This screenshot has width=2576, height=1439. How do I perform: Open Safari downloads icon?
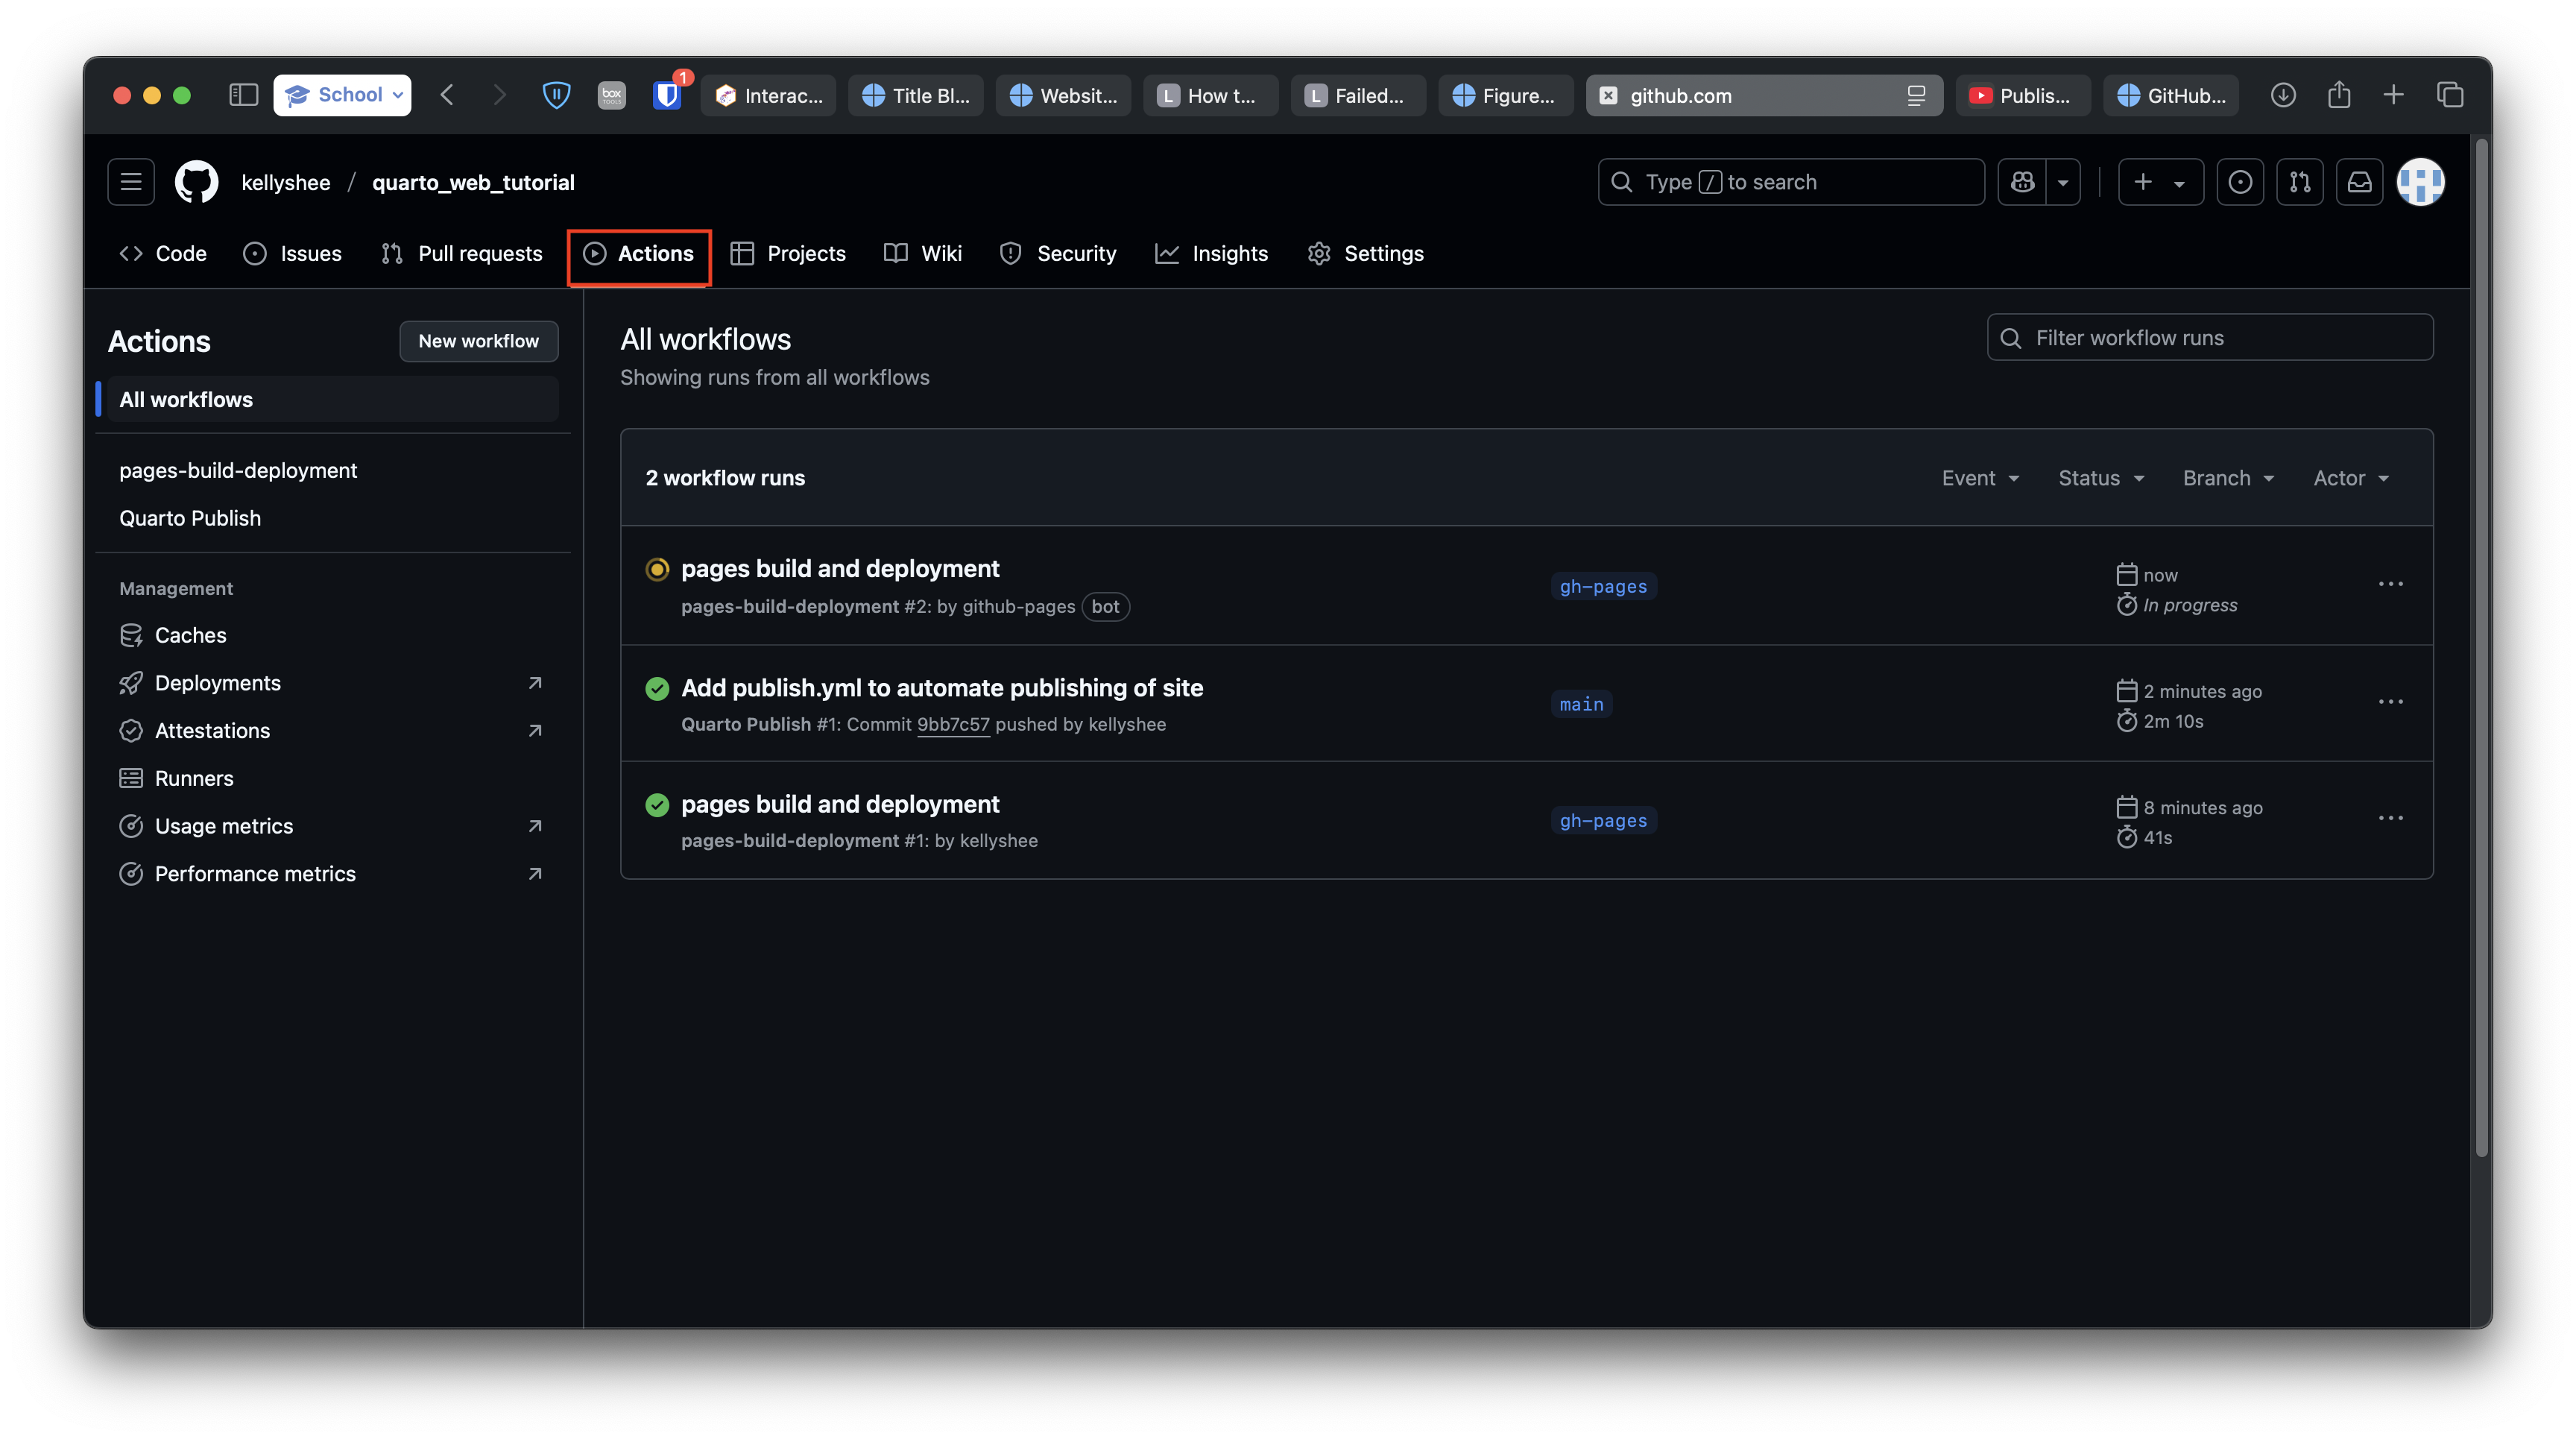click(2283, 95)
